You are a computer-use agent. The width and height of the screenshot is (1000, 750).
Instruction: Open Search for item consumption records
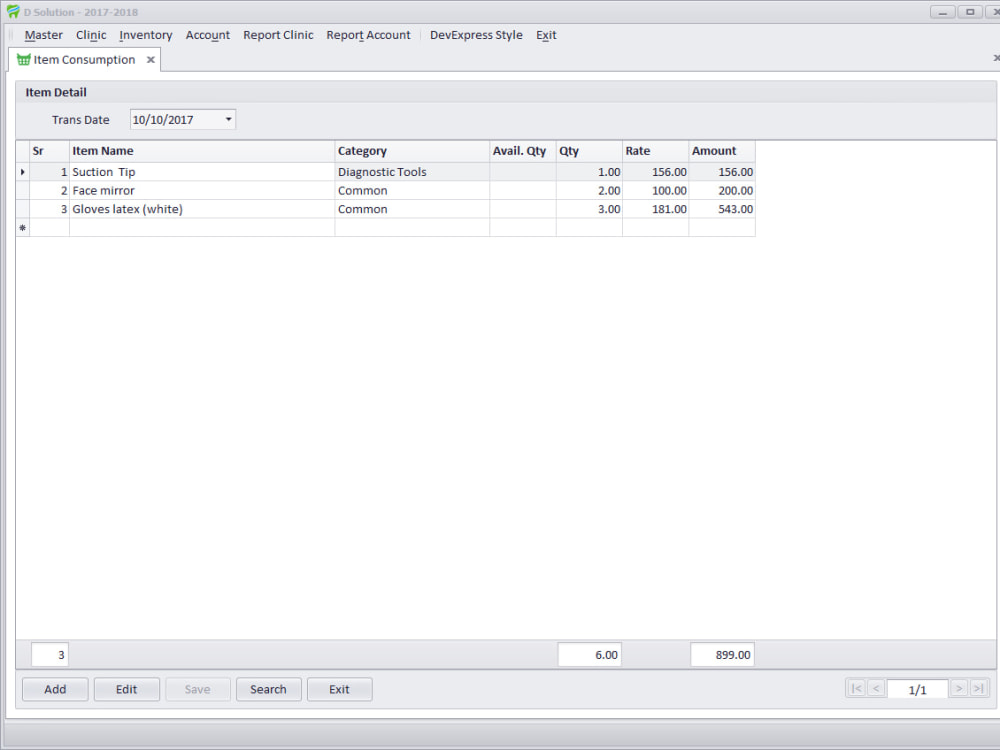coord(268,688)
